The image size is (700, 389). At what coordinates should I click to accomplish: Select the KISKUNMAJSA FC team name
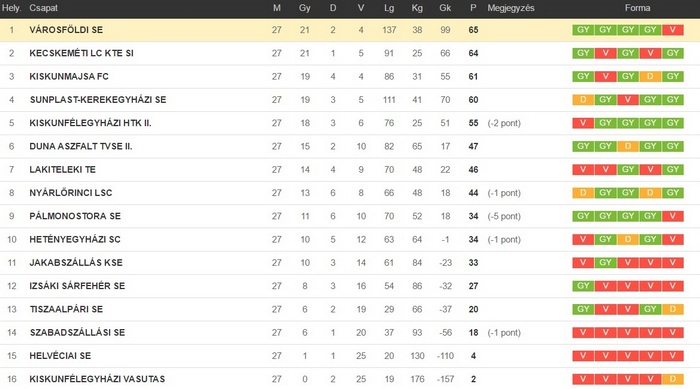click(69, 76)
